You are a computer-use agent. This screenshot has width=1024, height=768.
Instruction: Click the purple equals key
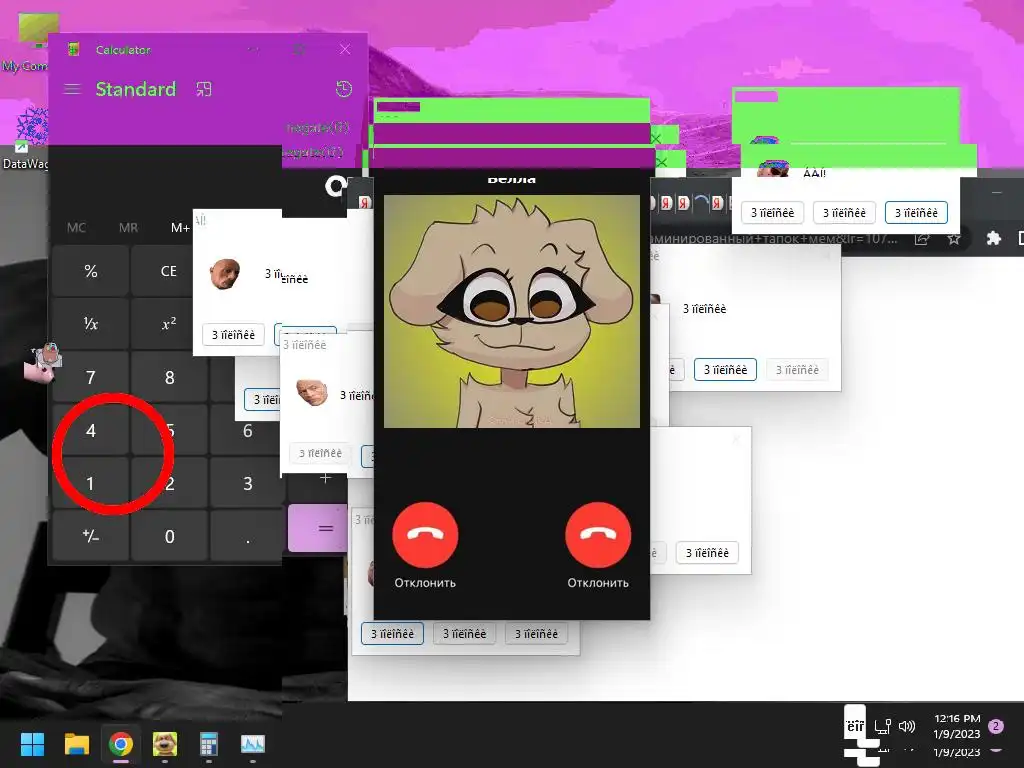pyautogui.click(x=318, y=528)
